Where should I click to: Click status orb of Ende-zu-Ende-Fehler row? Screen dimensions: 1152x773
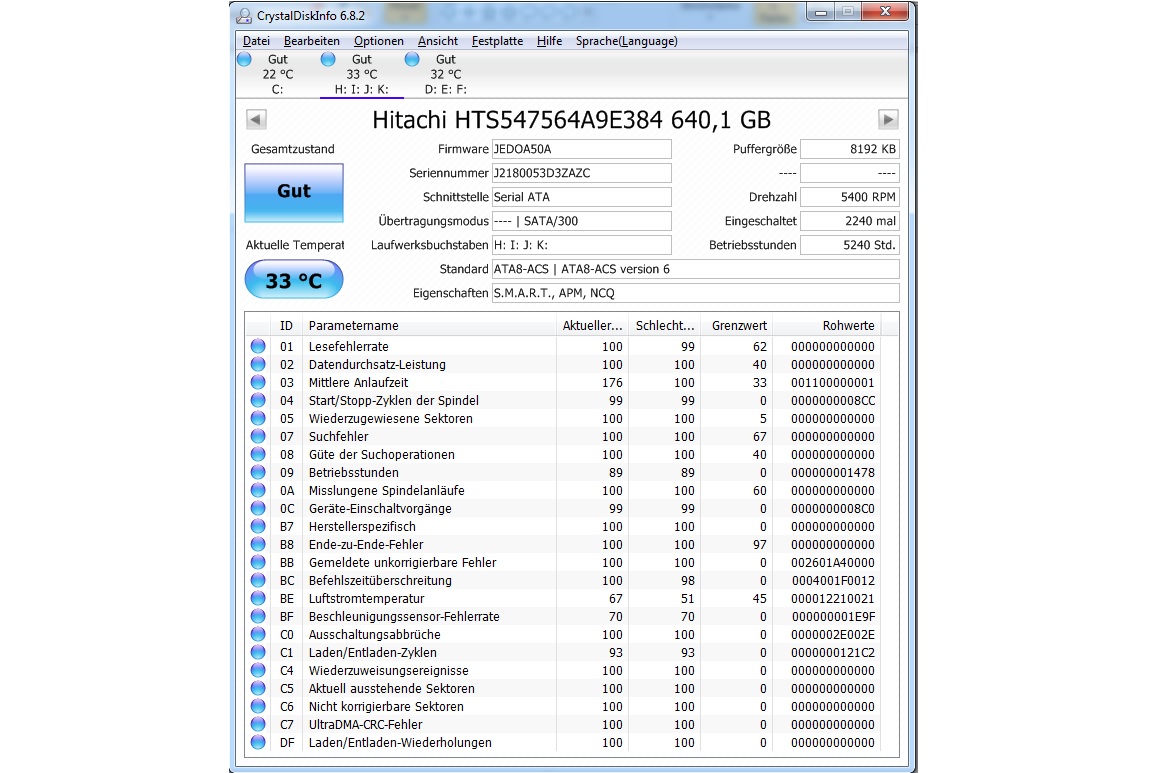coord(258,544)
